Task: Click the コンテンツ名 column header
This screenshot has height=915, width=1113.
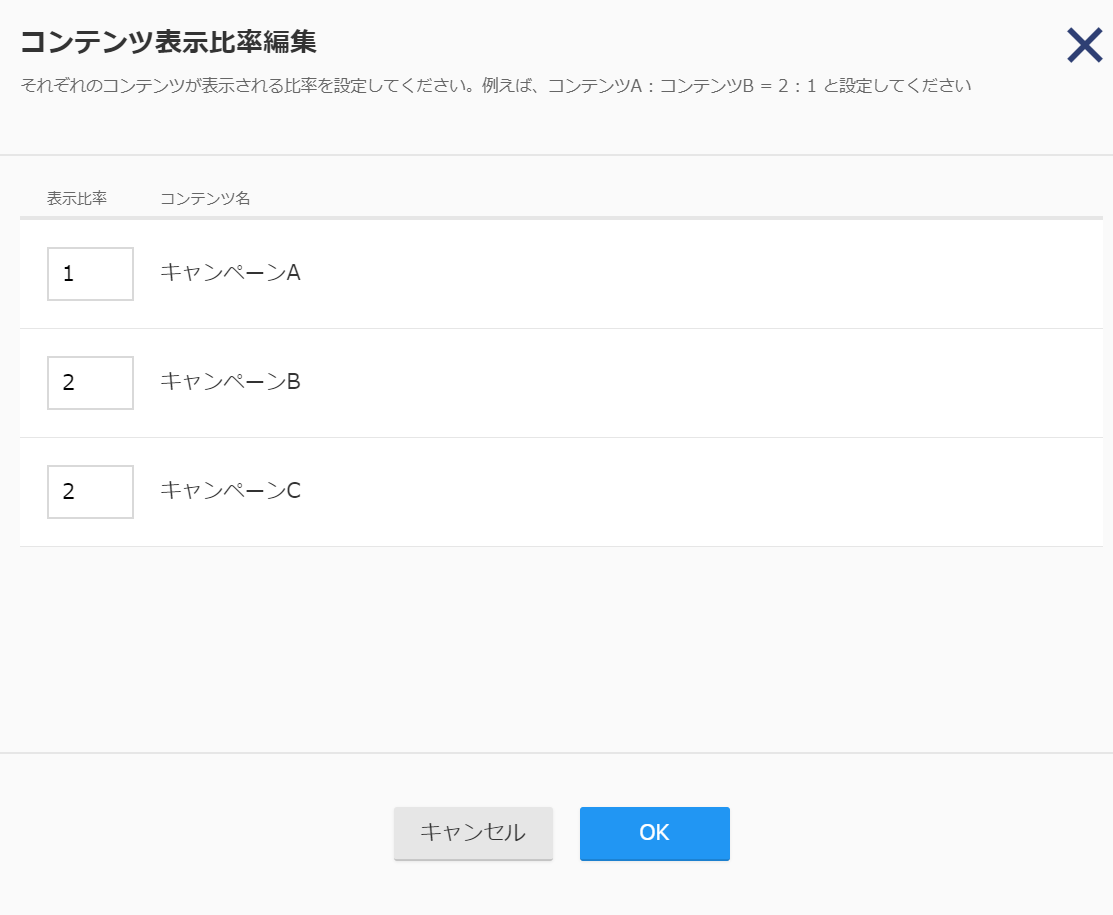Action: click(205, 199)
